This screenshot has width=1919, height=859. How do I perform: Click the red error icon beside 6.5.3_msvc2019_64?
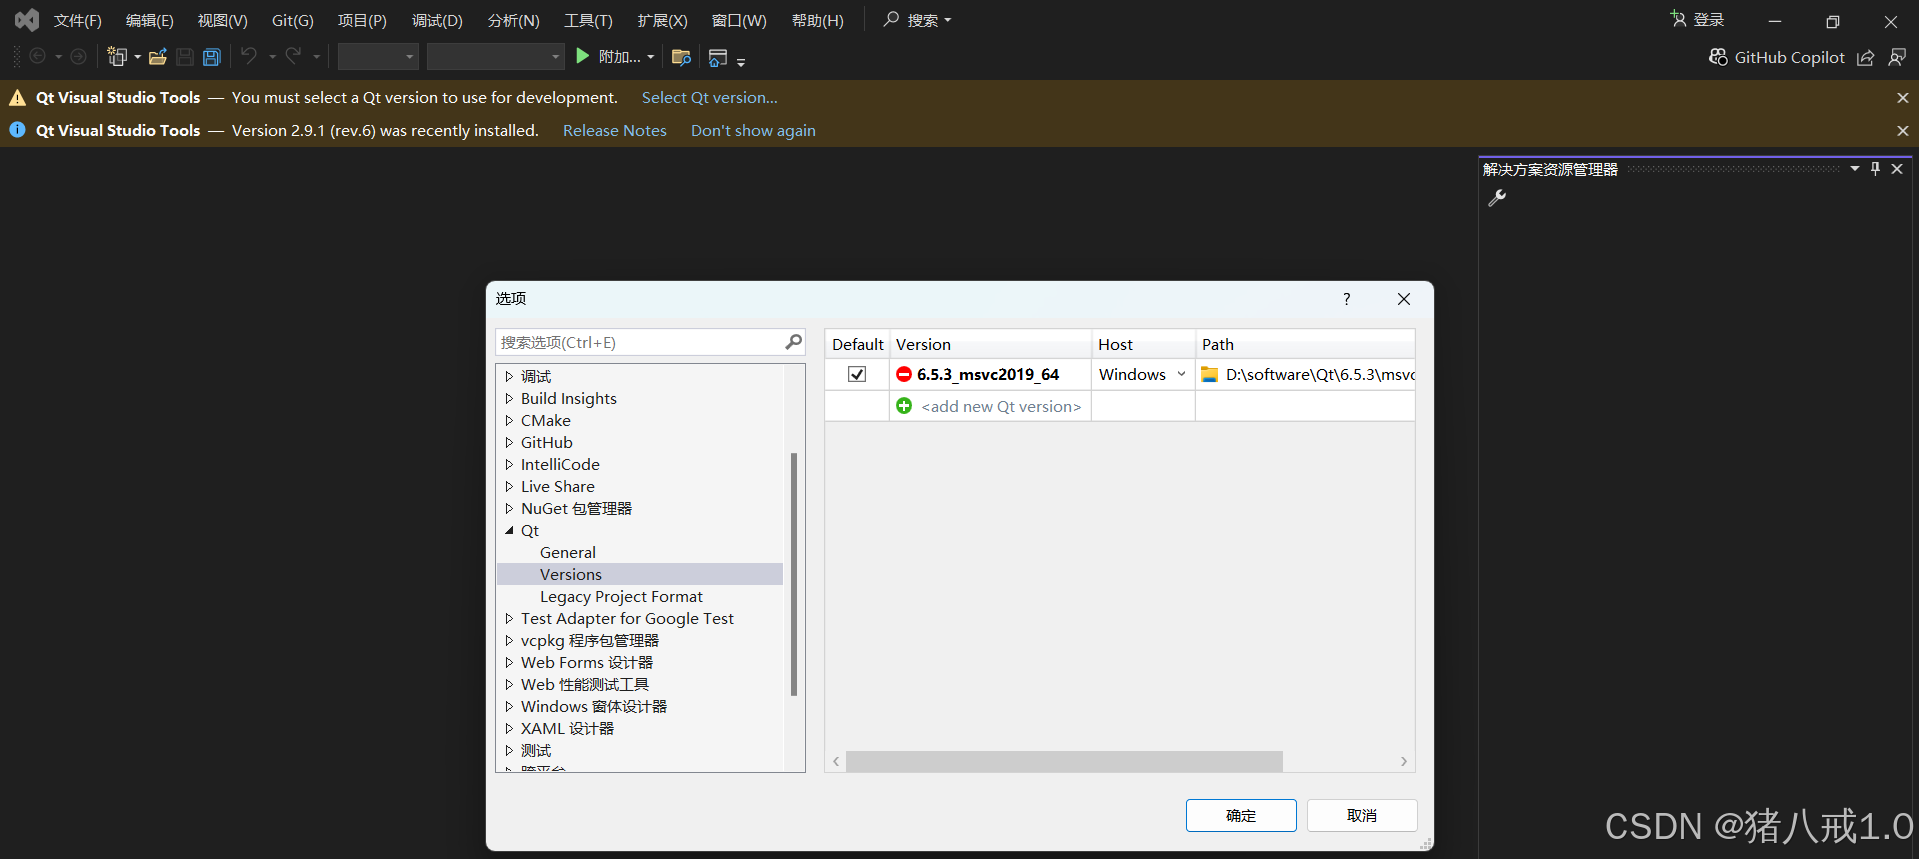click(904, 374)
